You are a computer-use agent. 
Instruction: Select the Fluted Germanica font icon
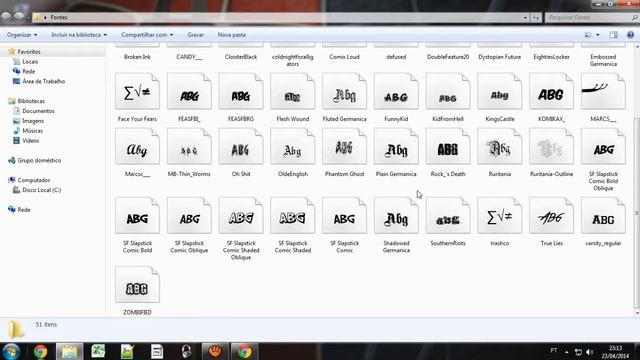coord(344,91)
